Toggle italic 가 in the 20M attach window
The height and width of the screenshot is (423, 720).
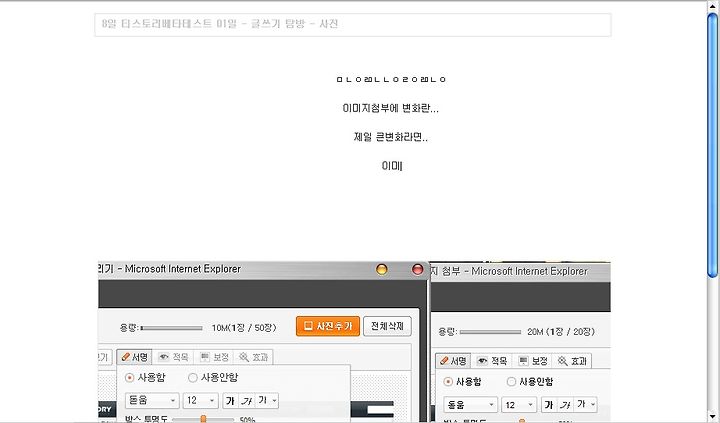tap(566, 405)
